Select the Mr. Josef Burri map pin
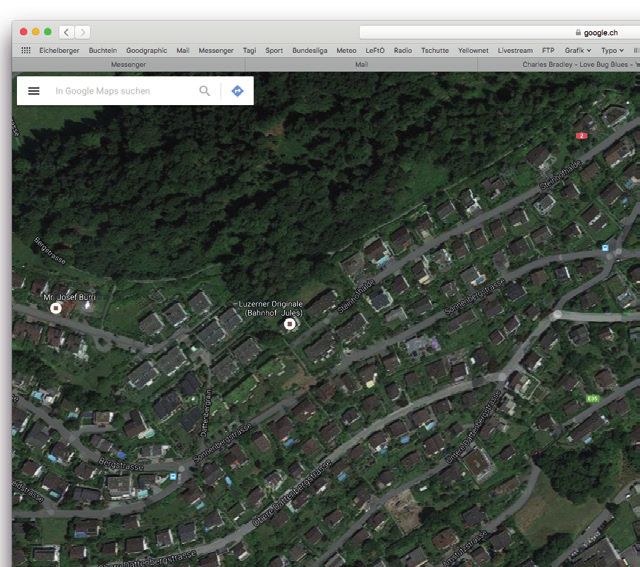640x567 pixels. coord(56,308)
